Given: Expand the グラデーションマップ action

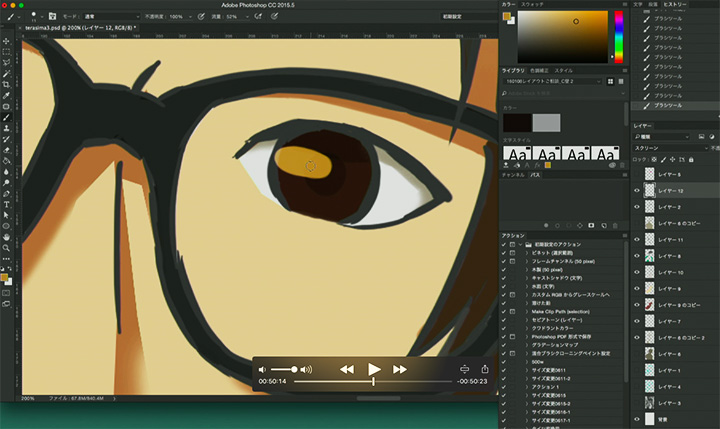Looking at the screenshot, I should (527, 345).
